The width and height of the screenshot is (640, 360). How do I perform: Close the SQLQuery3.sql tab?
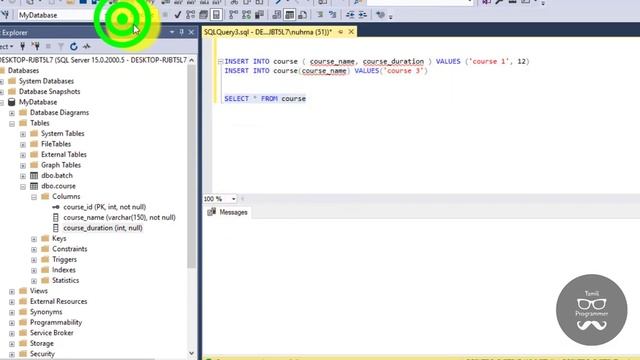tap(351, 32)
